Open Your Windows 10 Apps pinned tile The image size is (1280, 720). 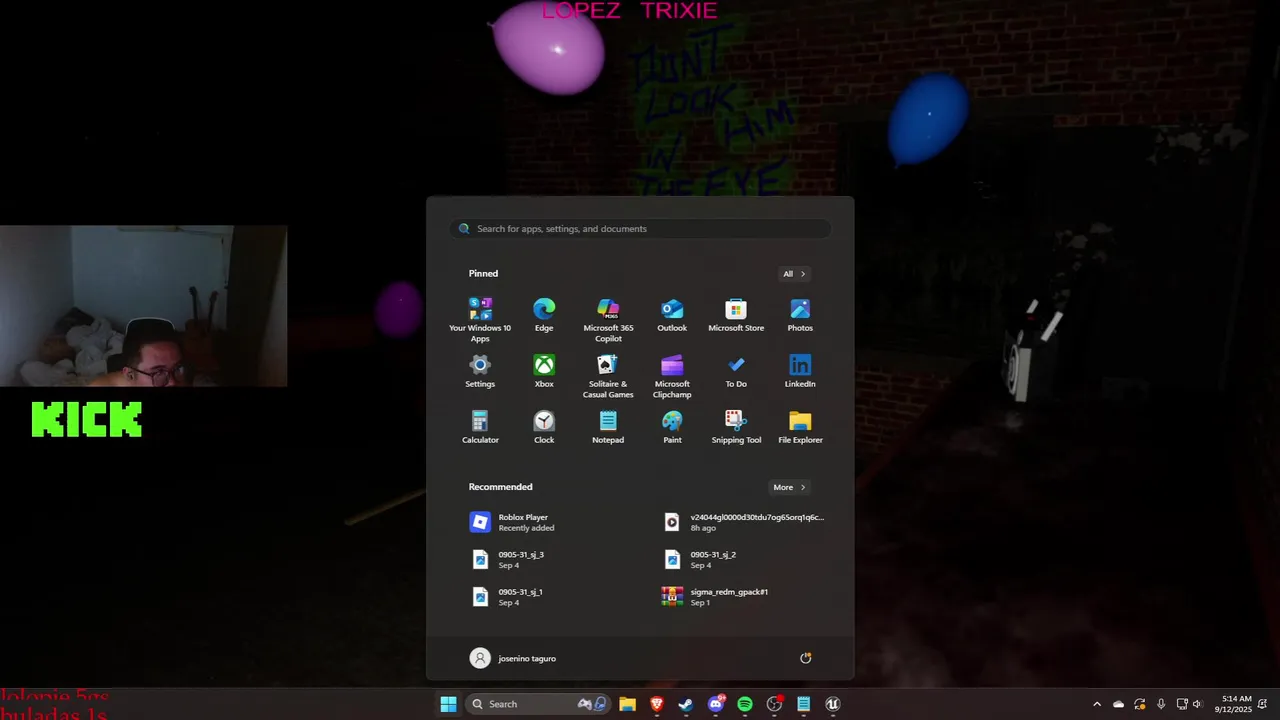(x=480, y=319)
